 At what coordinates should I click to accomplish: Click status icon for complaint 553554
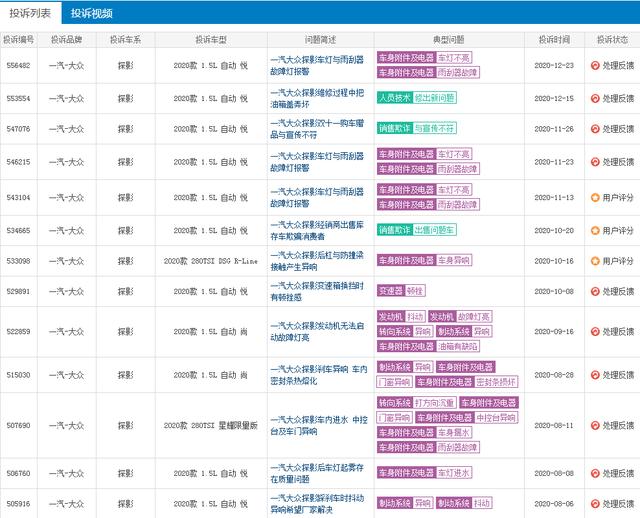595,98
